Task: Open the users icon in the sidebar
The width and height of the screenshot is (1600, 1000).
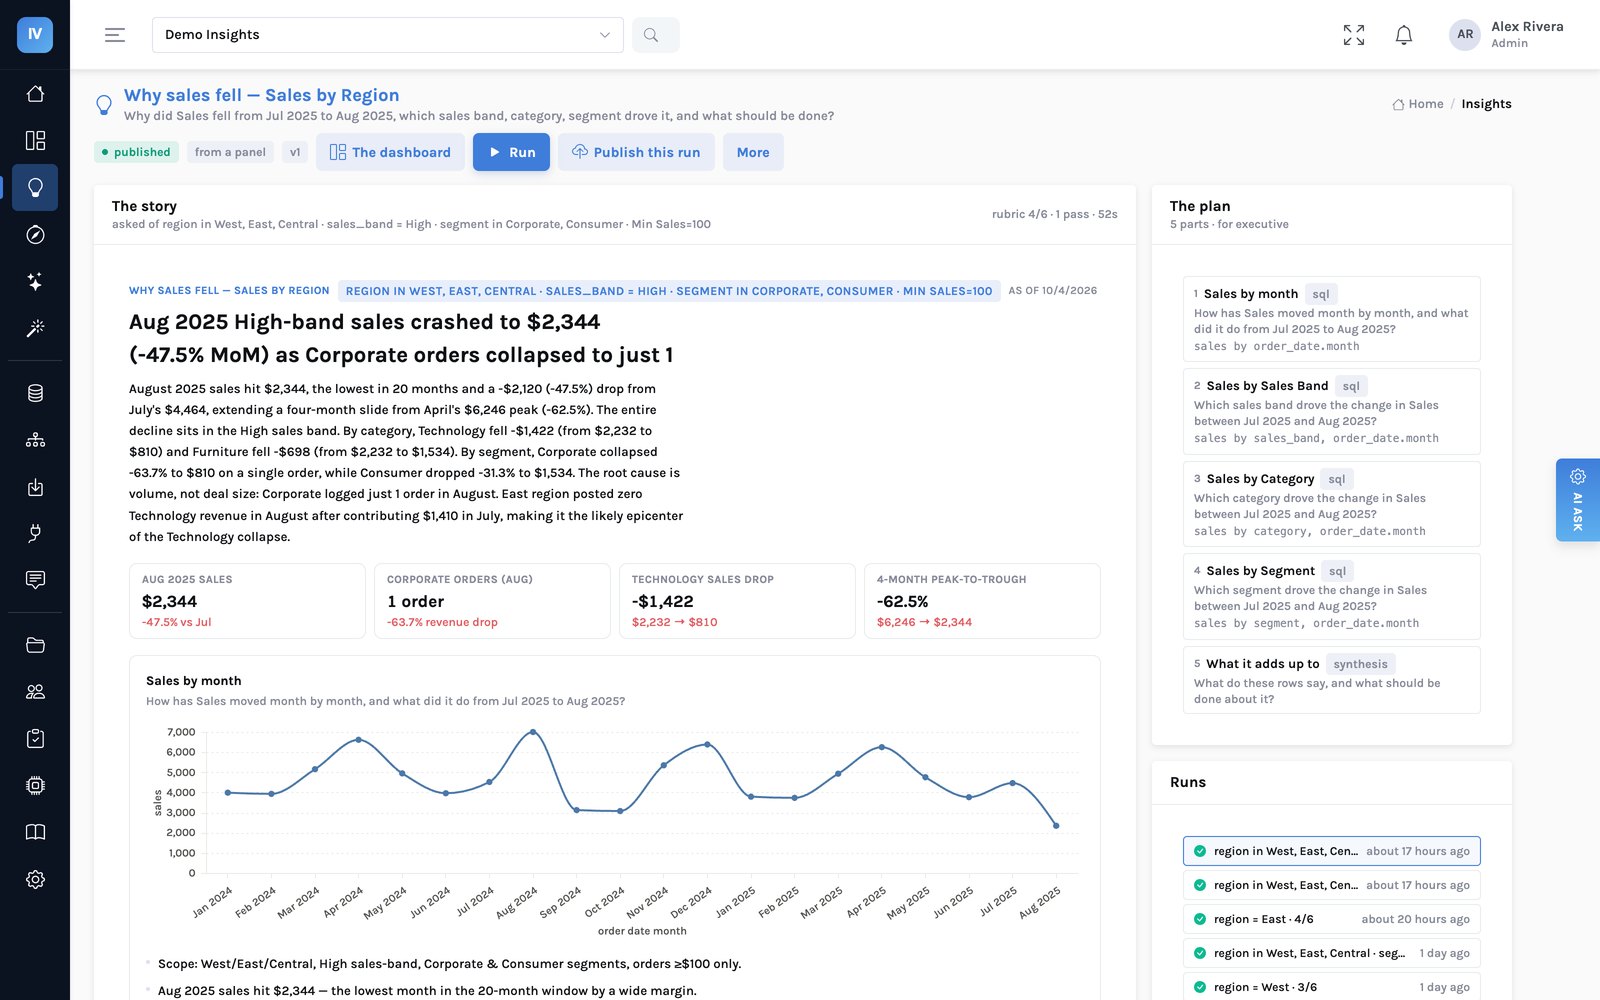Action: pyautogui.click(x=35, y=692)
